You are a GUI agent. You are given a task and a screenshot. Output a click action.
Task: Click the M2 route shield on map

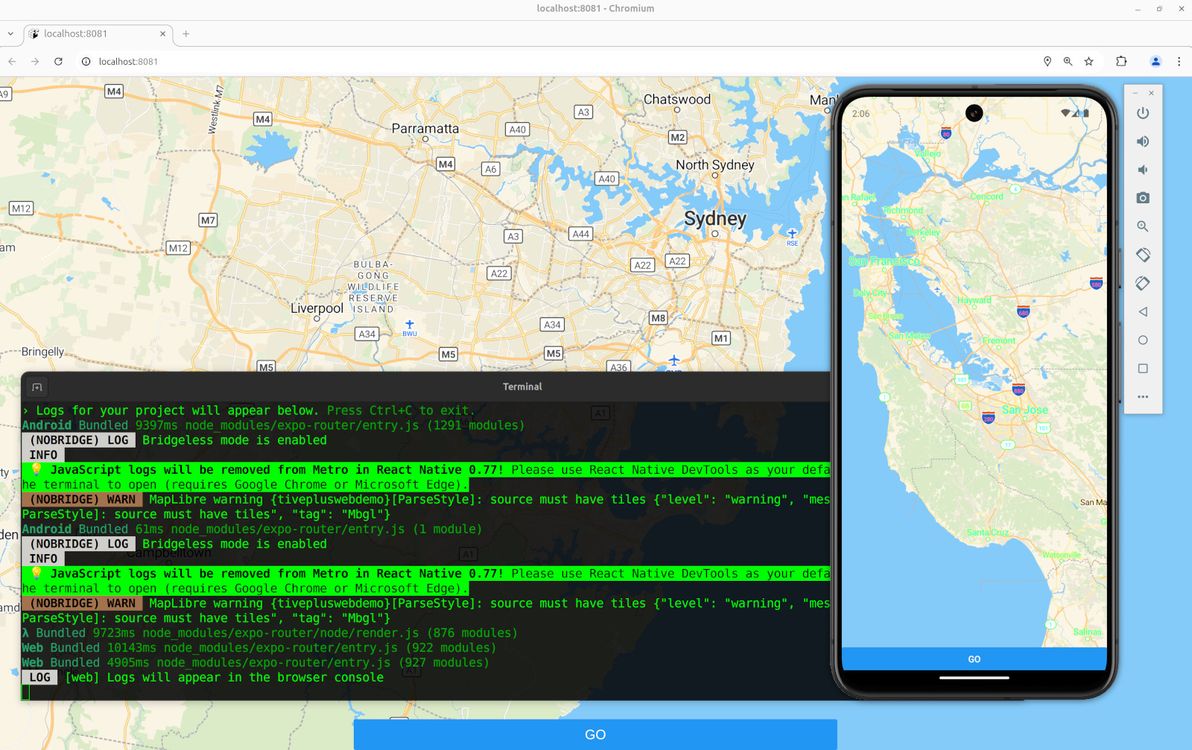[x=677, y=137]
